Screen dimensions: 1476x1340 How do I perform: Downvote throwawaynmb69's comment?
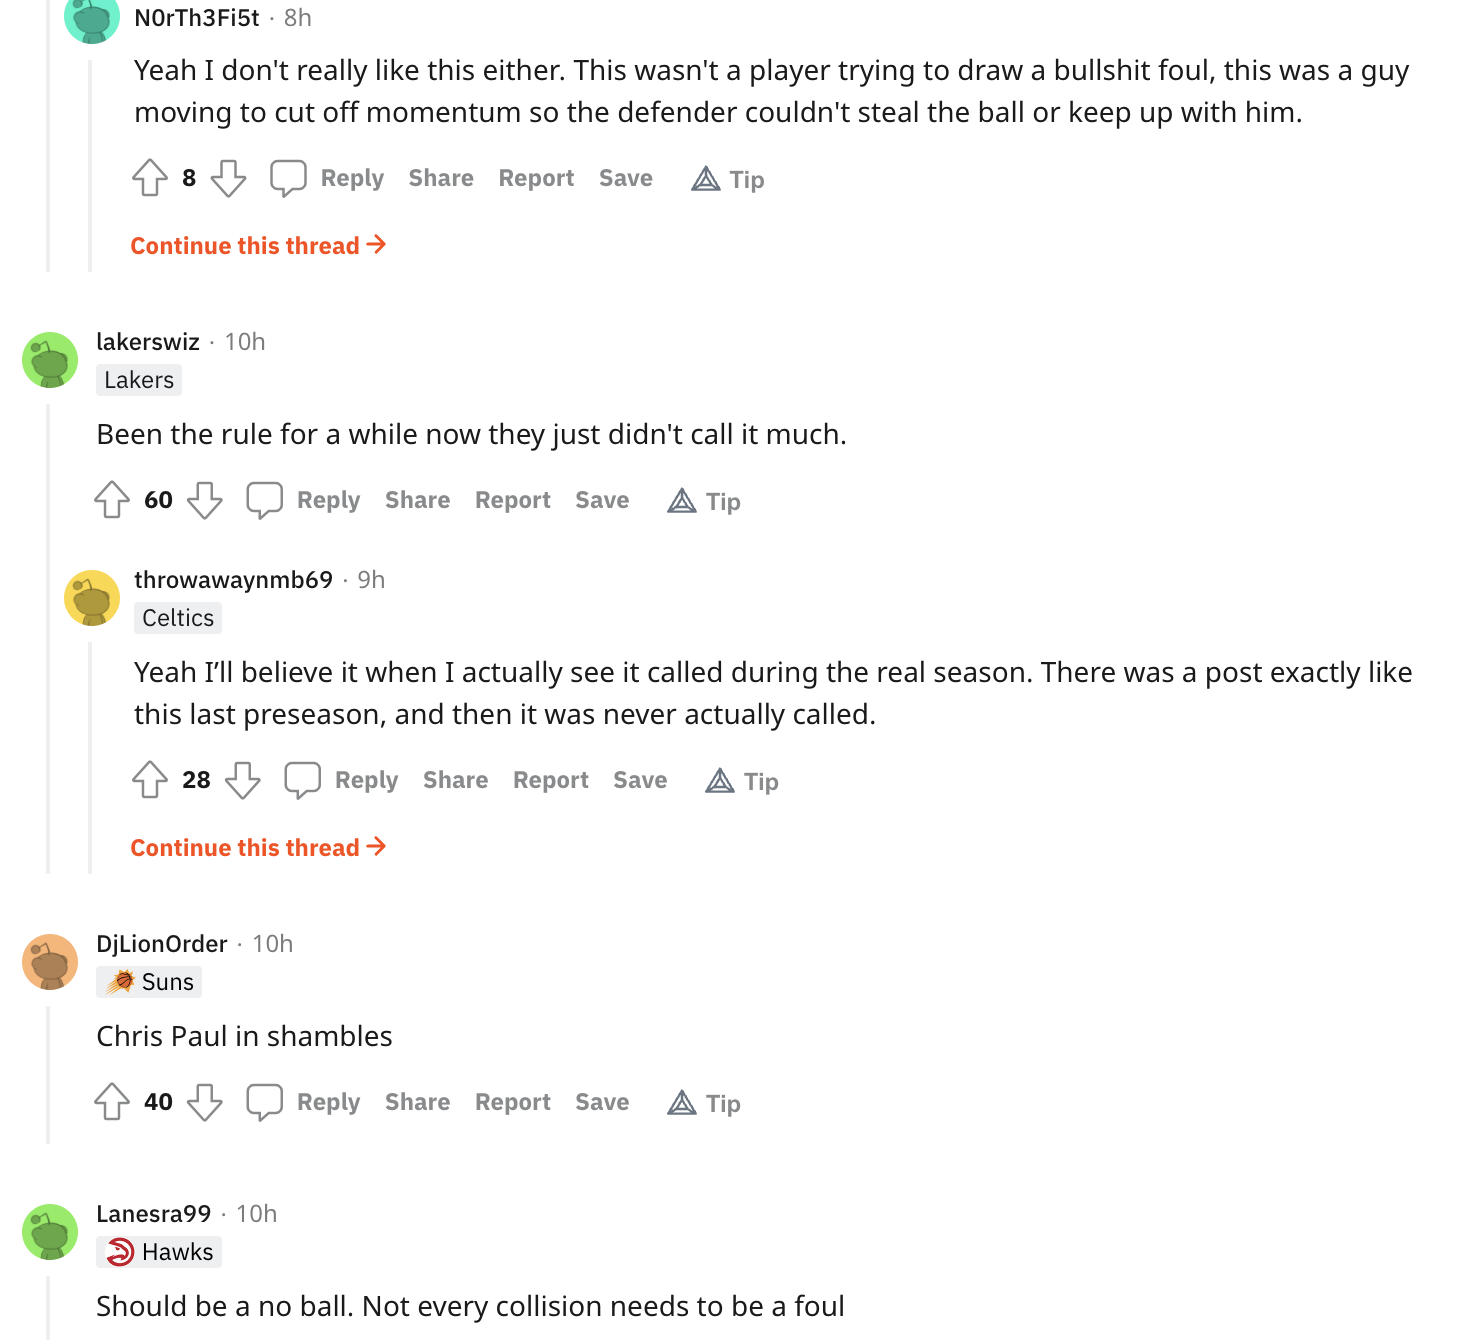tap(243, 780)
